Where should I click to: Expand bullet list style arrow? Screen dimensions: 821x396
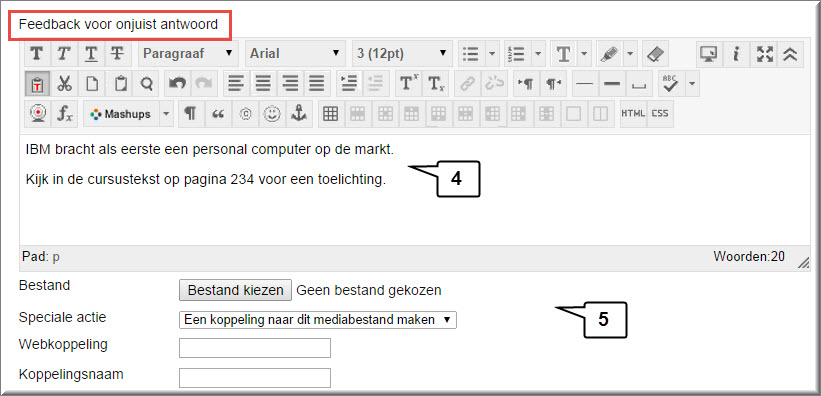pyautogui.click(x=492, y=53)
